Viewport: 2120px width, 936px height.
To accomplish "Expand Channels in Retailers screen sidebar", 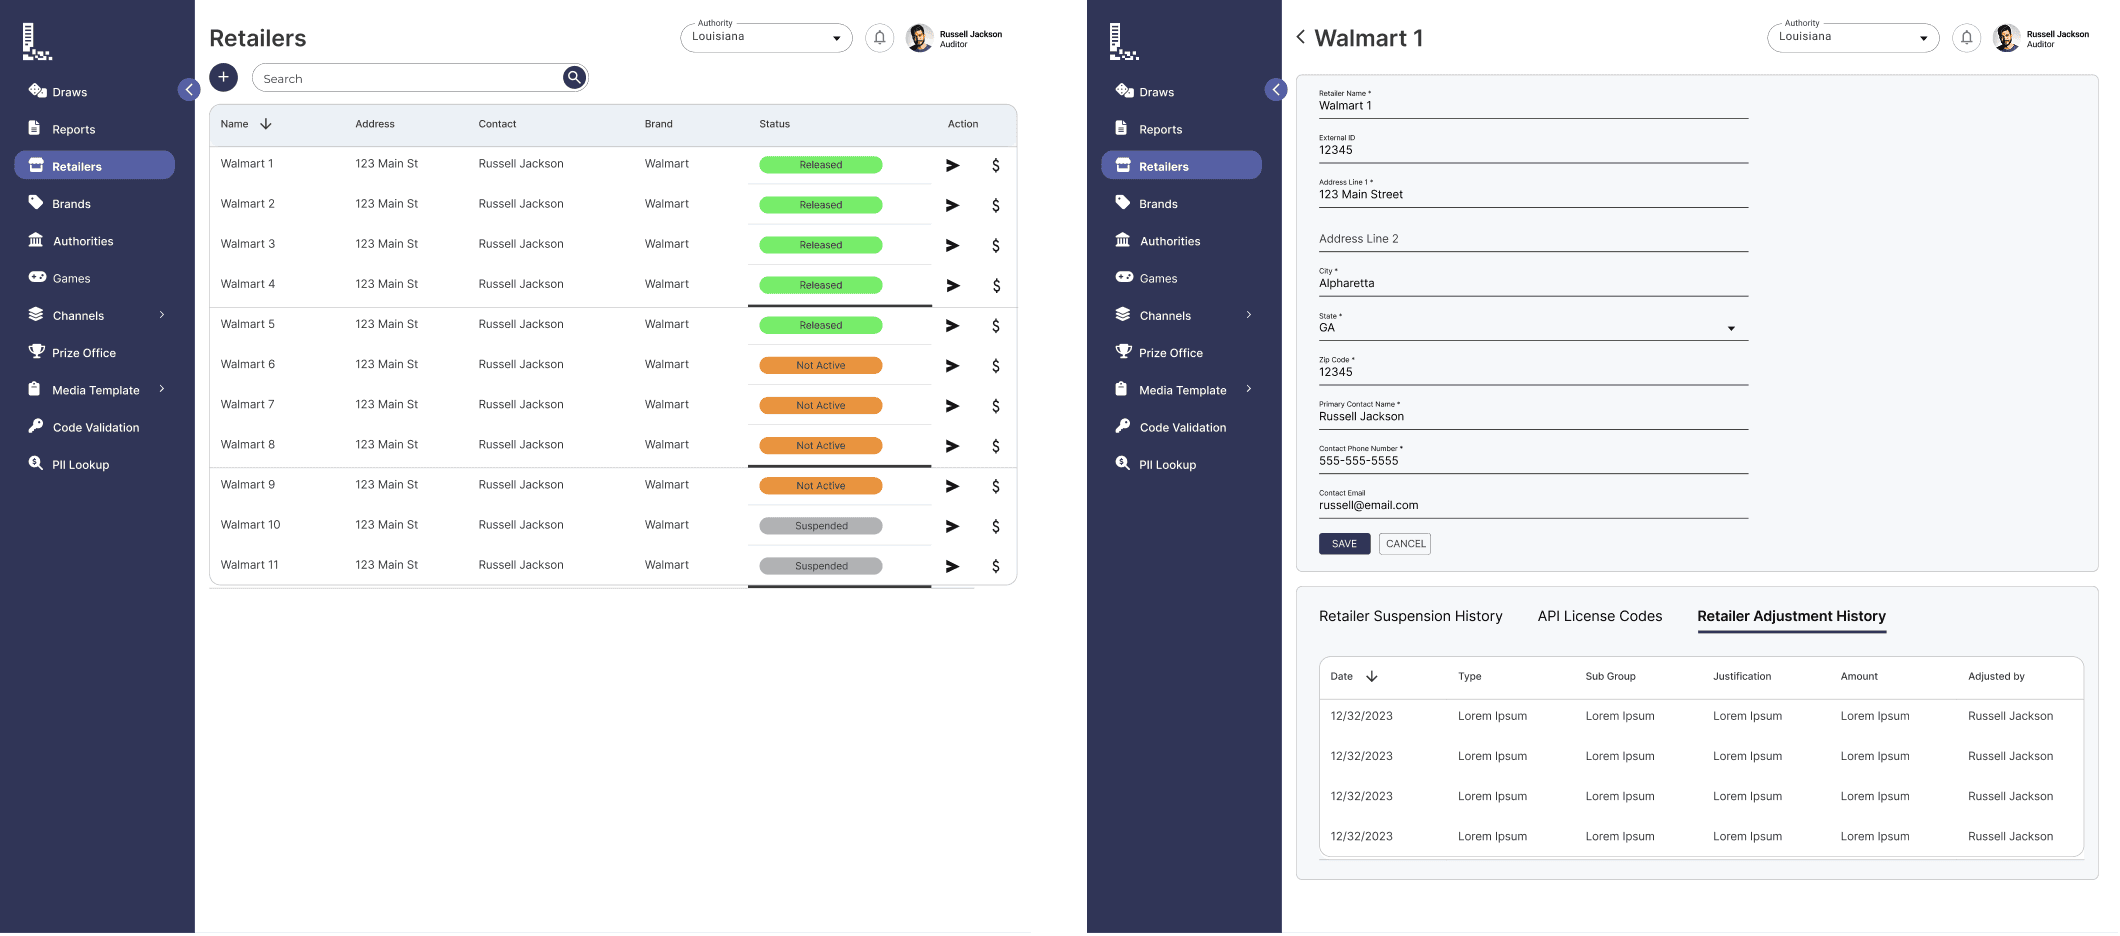I will coord(161,315).
